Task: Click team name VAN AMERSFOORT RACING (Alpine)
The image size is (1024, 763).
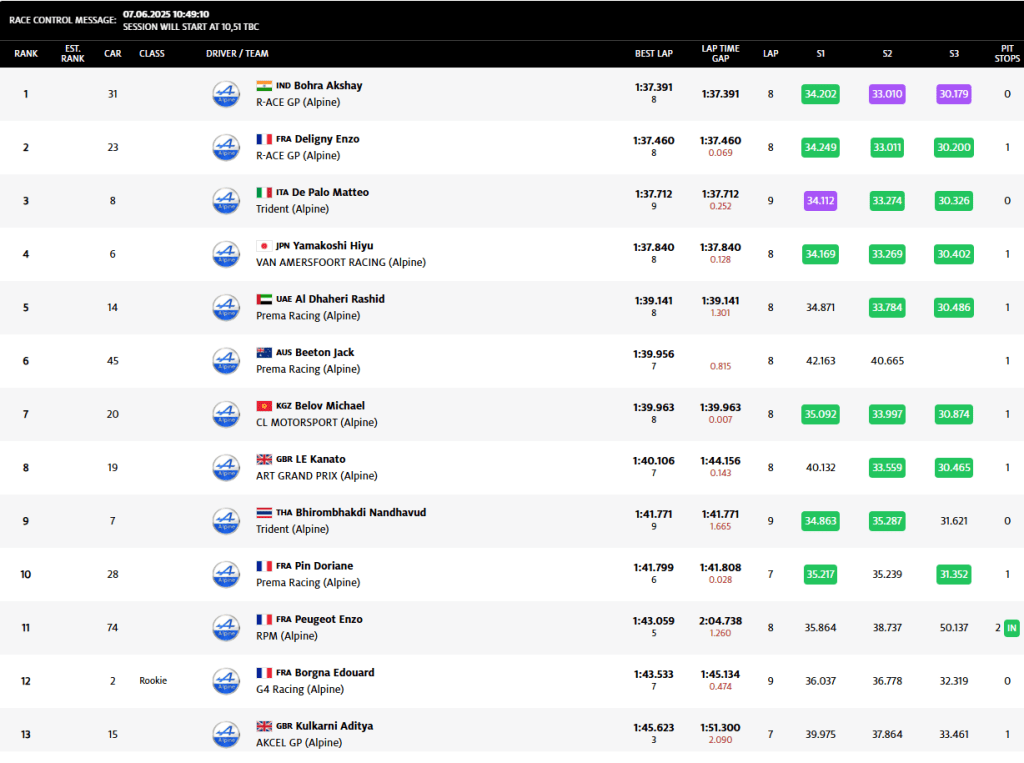Action: pyautogui.click(x=341, y=263)
